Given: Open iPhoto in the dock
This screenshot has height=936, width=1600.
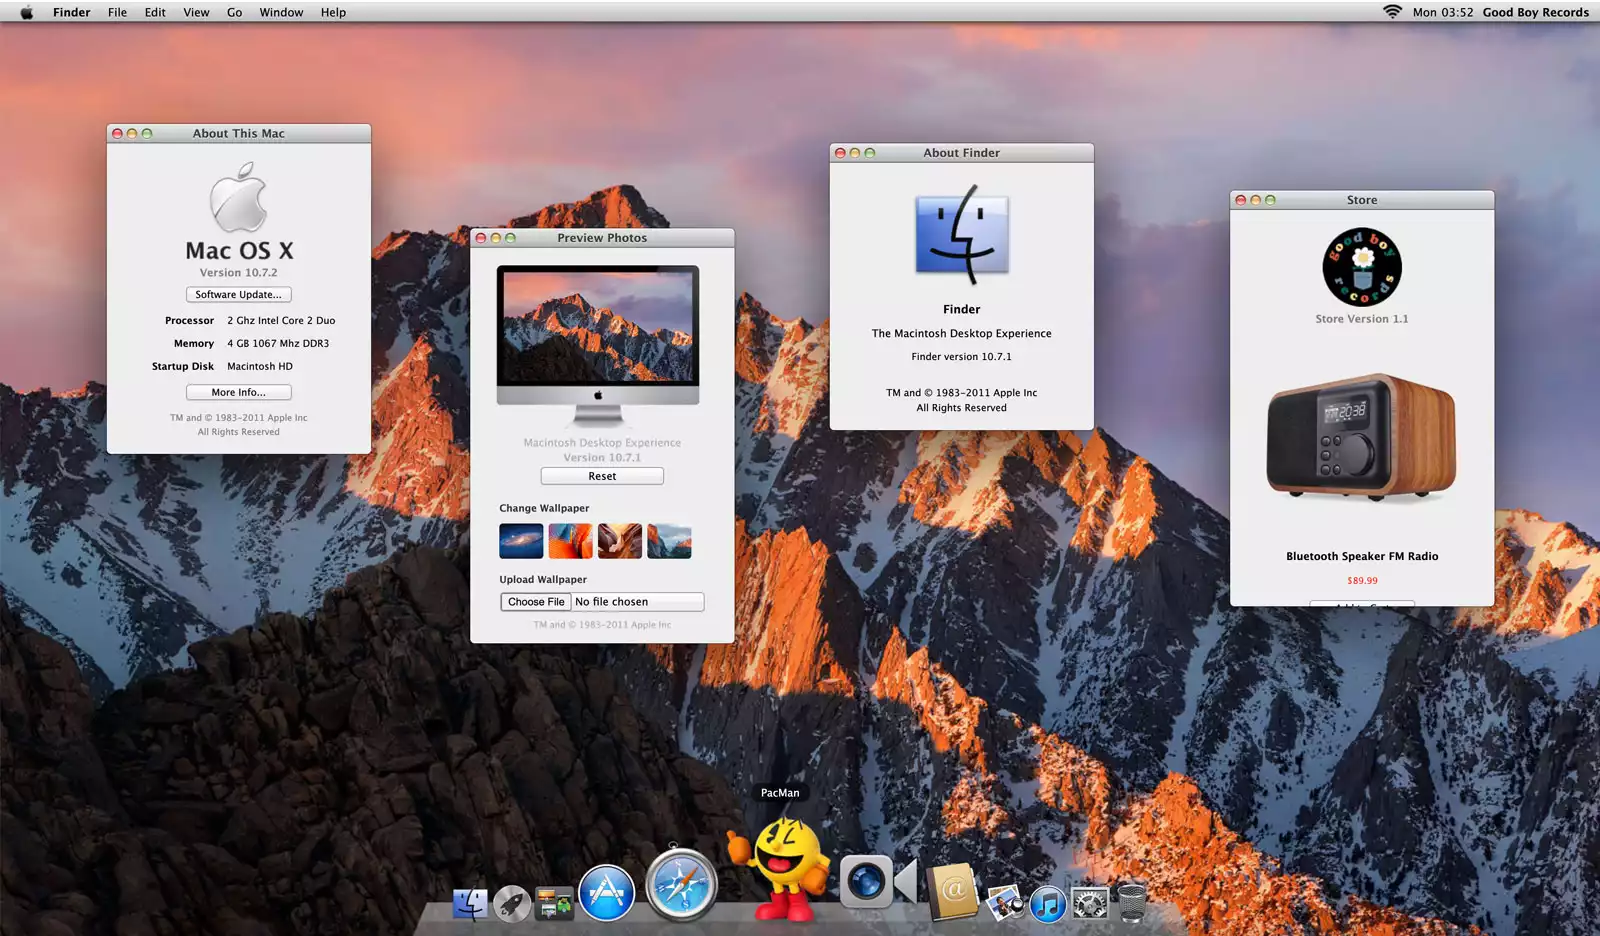Looking at the screenshot, I should [1004, 903].
